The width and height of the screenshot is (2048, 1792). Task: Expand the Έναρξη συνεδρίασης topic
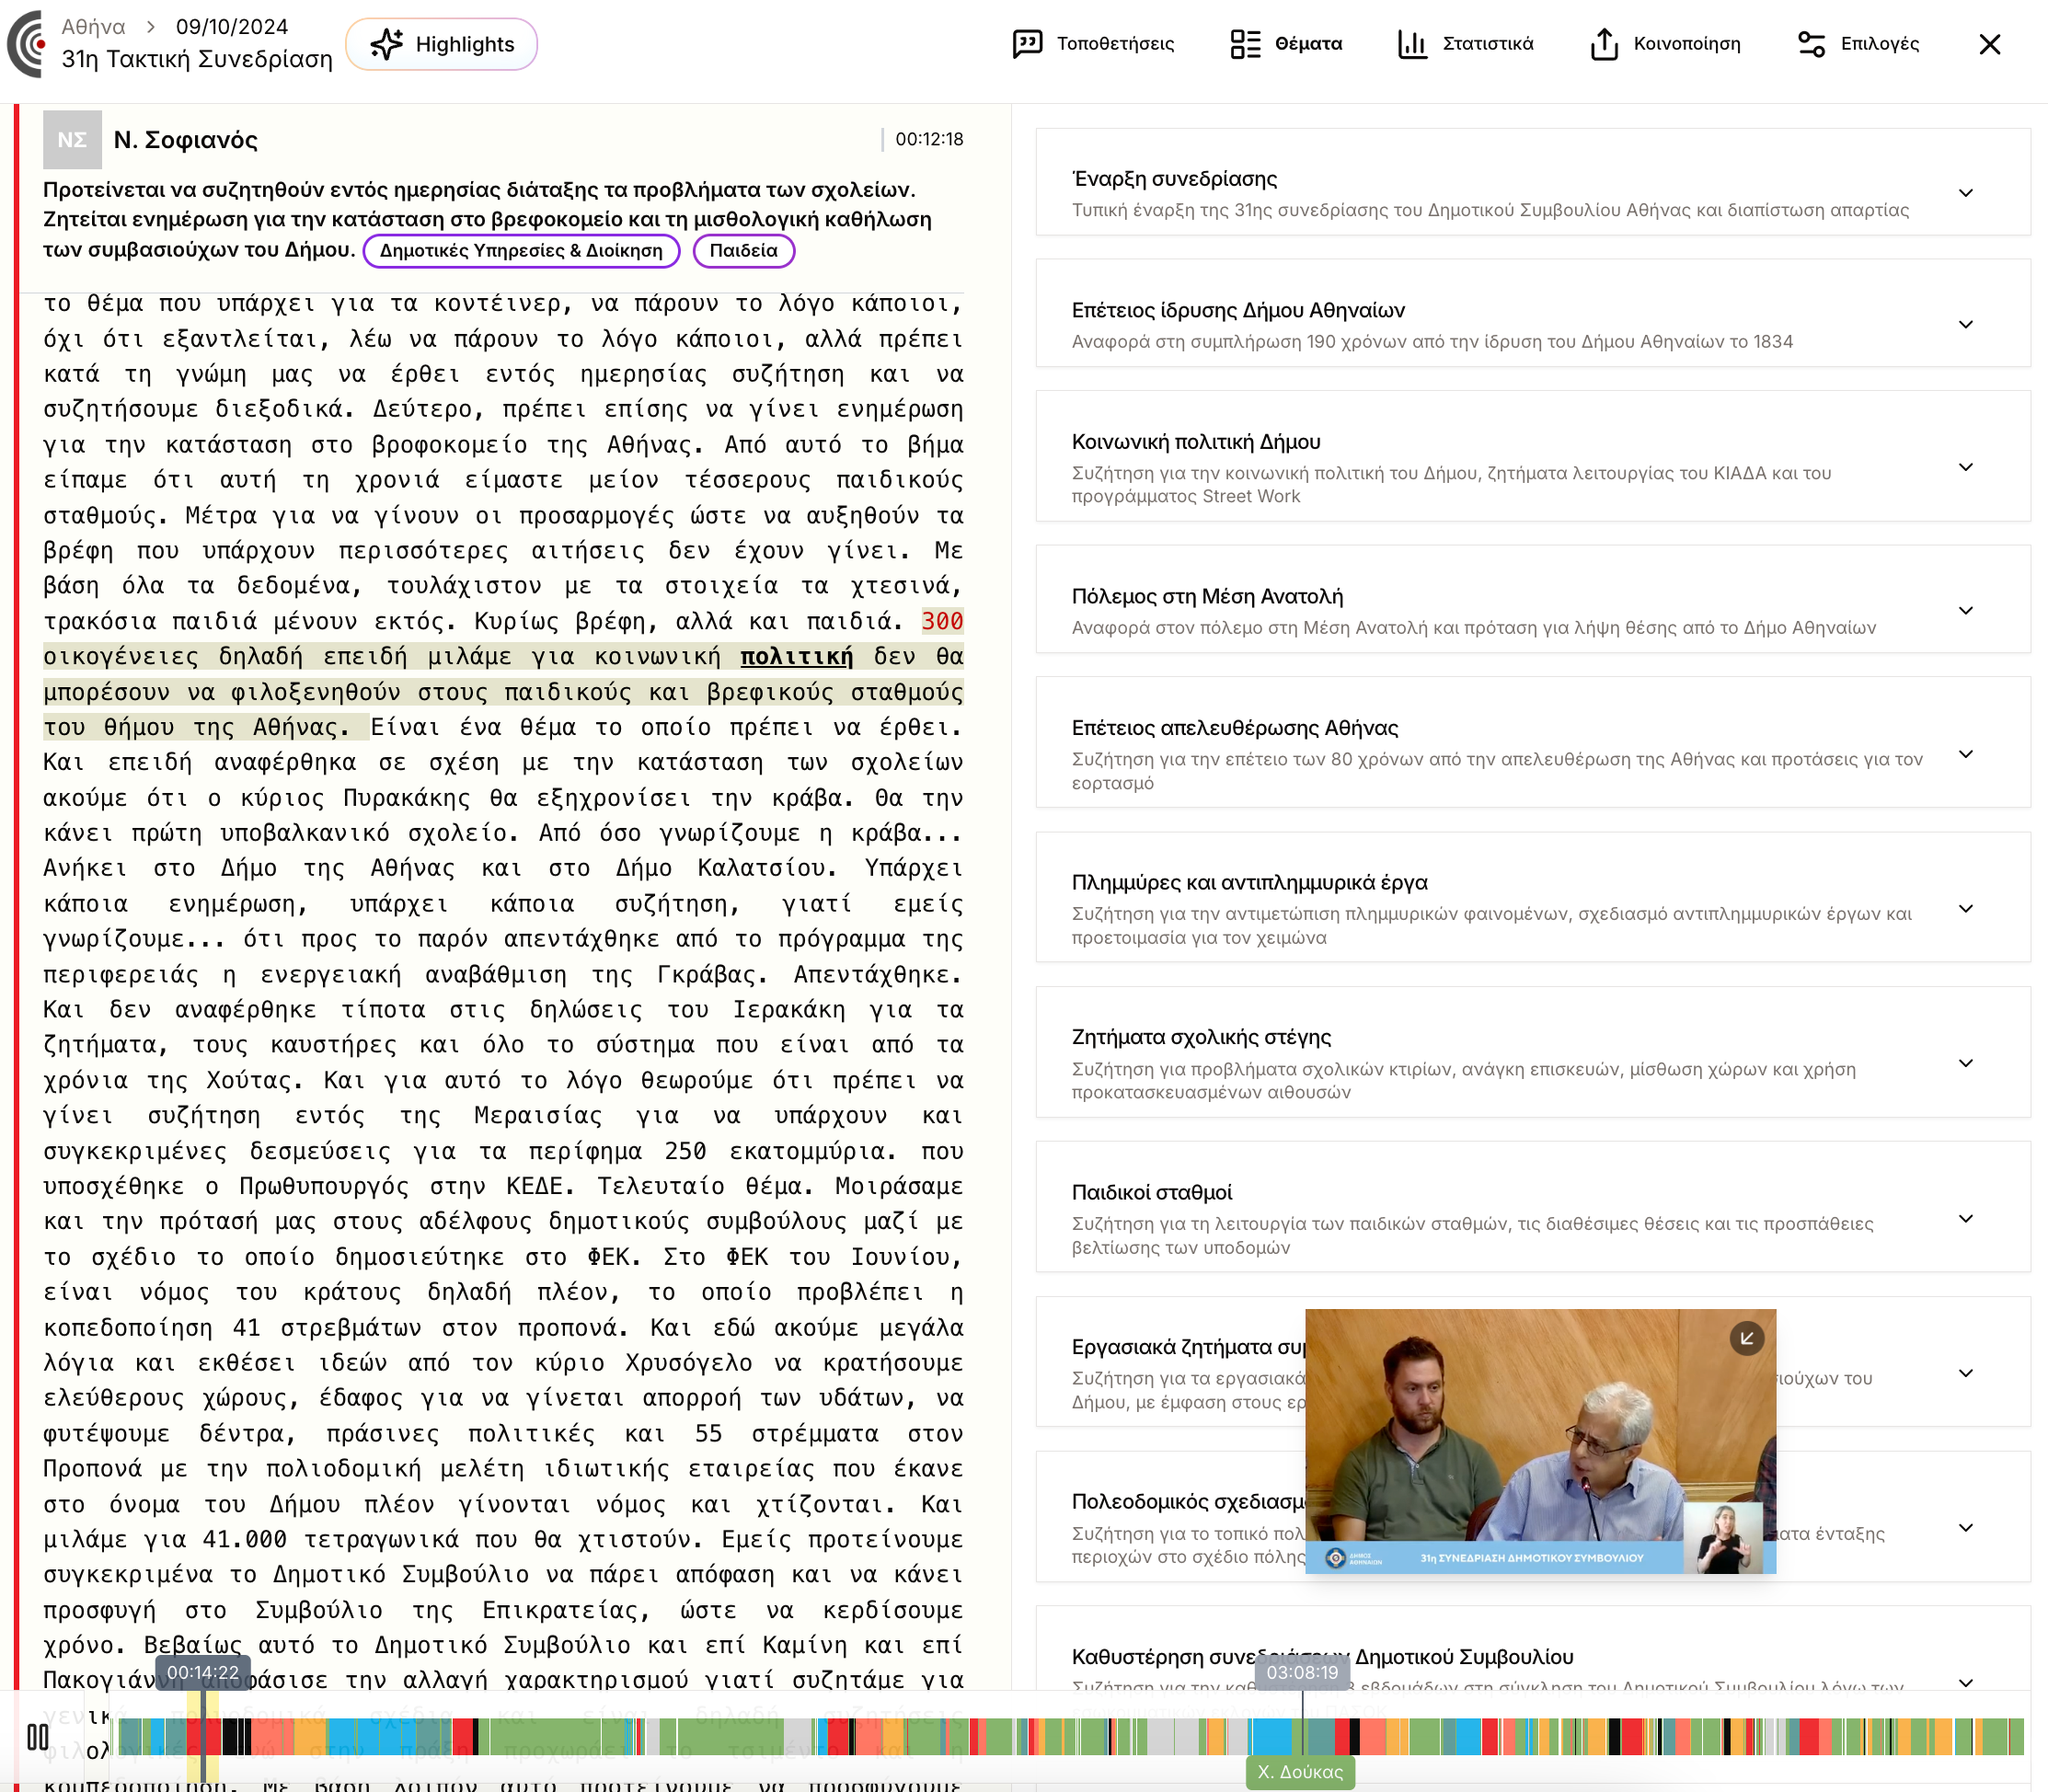click(1965, 193)
